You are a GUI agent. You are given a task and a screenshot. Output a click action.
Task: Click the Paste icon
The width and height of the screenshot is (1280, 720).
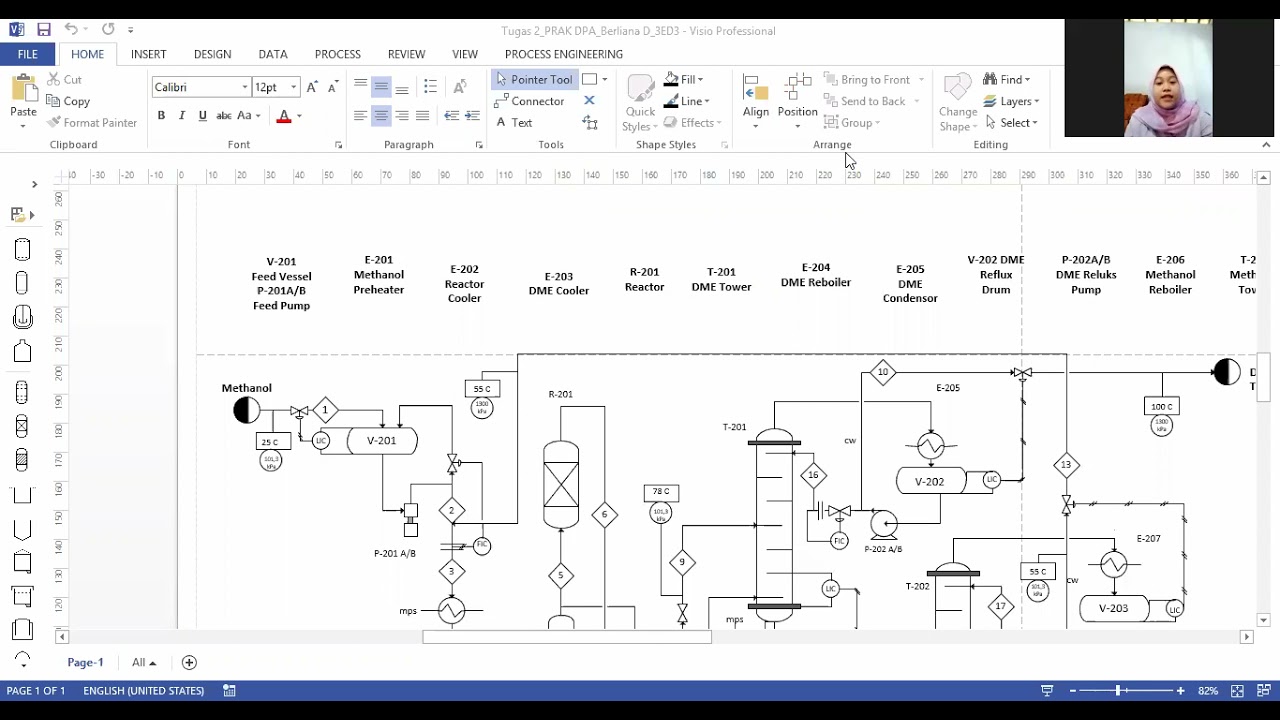(23, 99)
